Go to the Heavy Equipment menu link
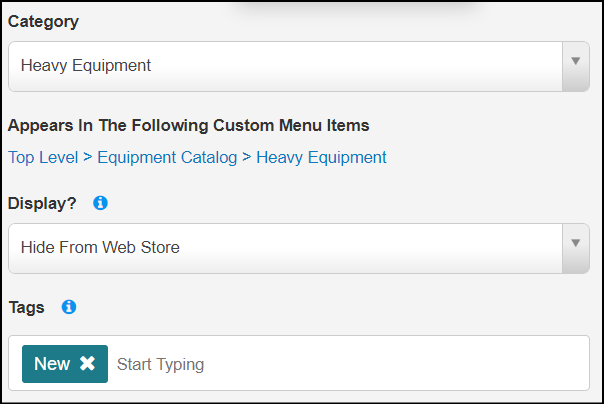604x404 pixels. point(321,157)
